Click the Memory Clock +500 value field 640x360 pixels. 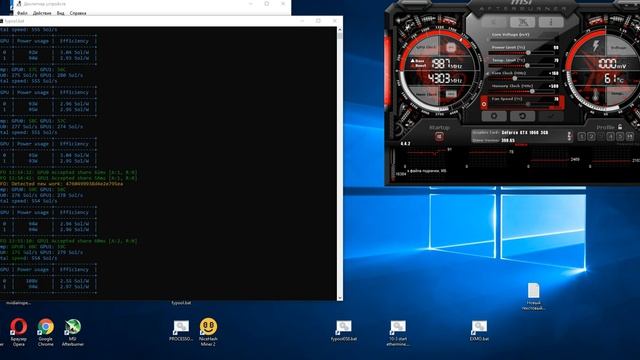[554, 86]
